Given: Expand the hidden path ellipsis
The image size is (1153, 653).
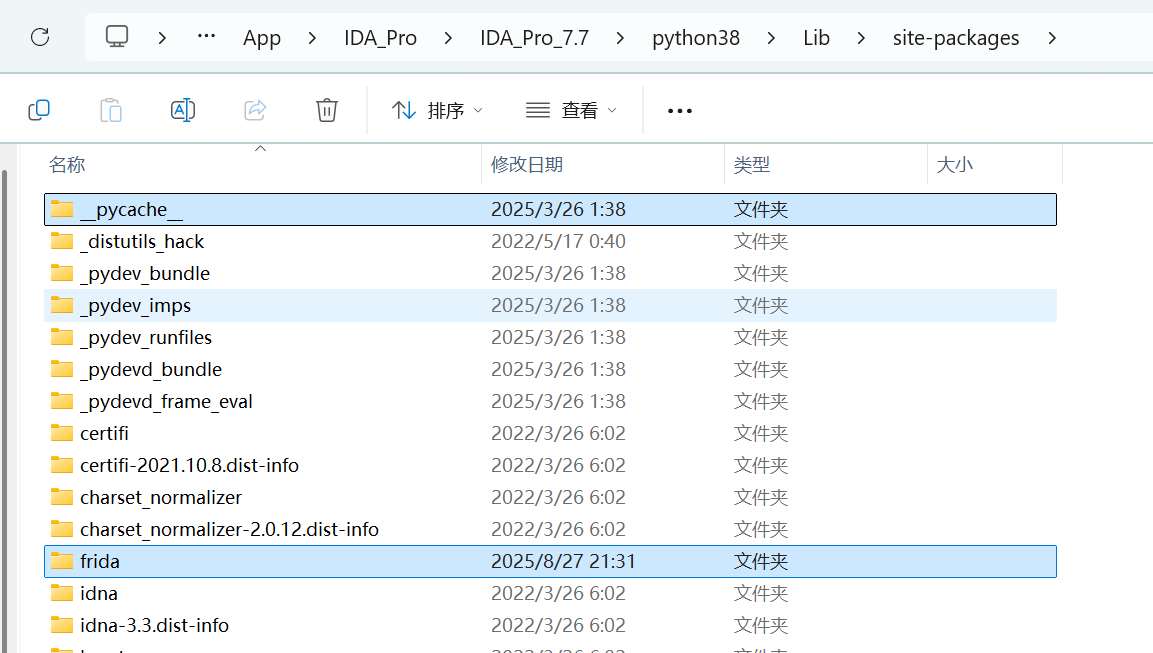Looking at the screenshot, I should [x=207, y=36].
